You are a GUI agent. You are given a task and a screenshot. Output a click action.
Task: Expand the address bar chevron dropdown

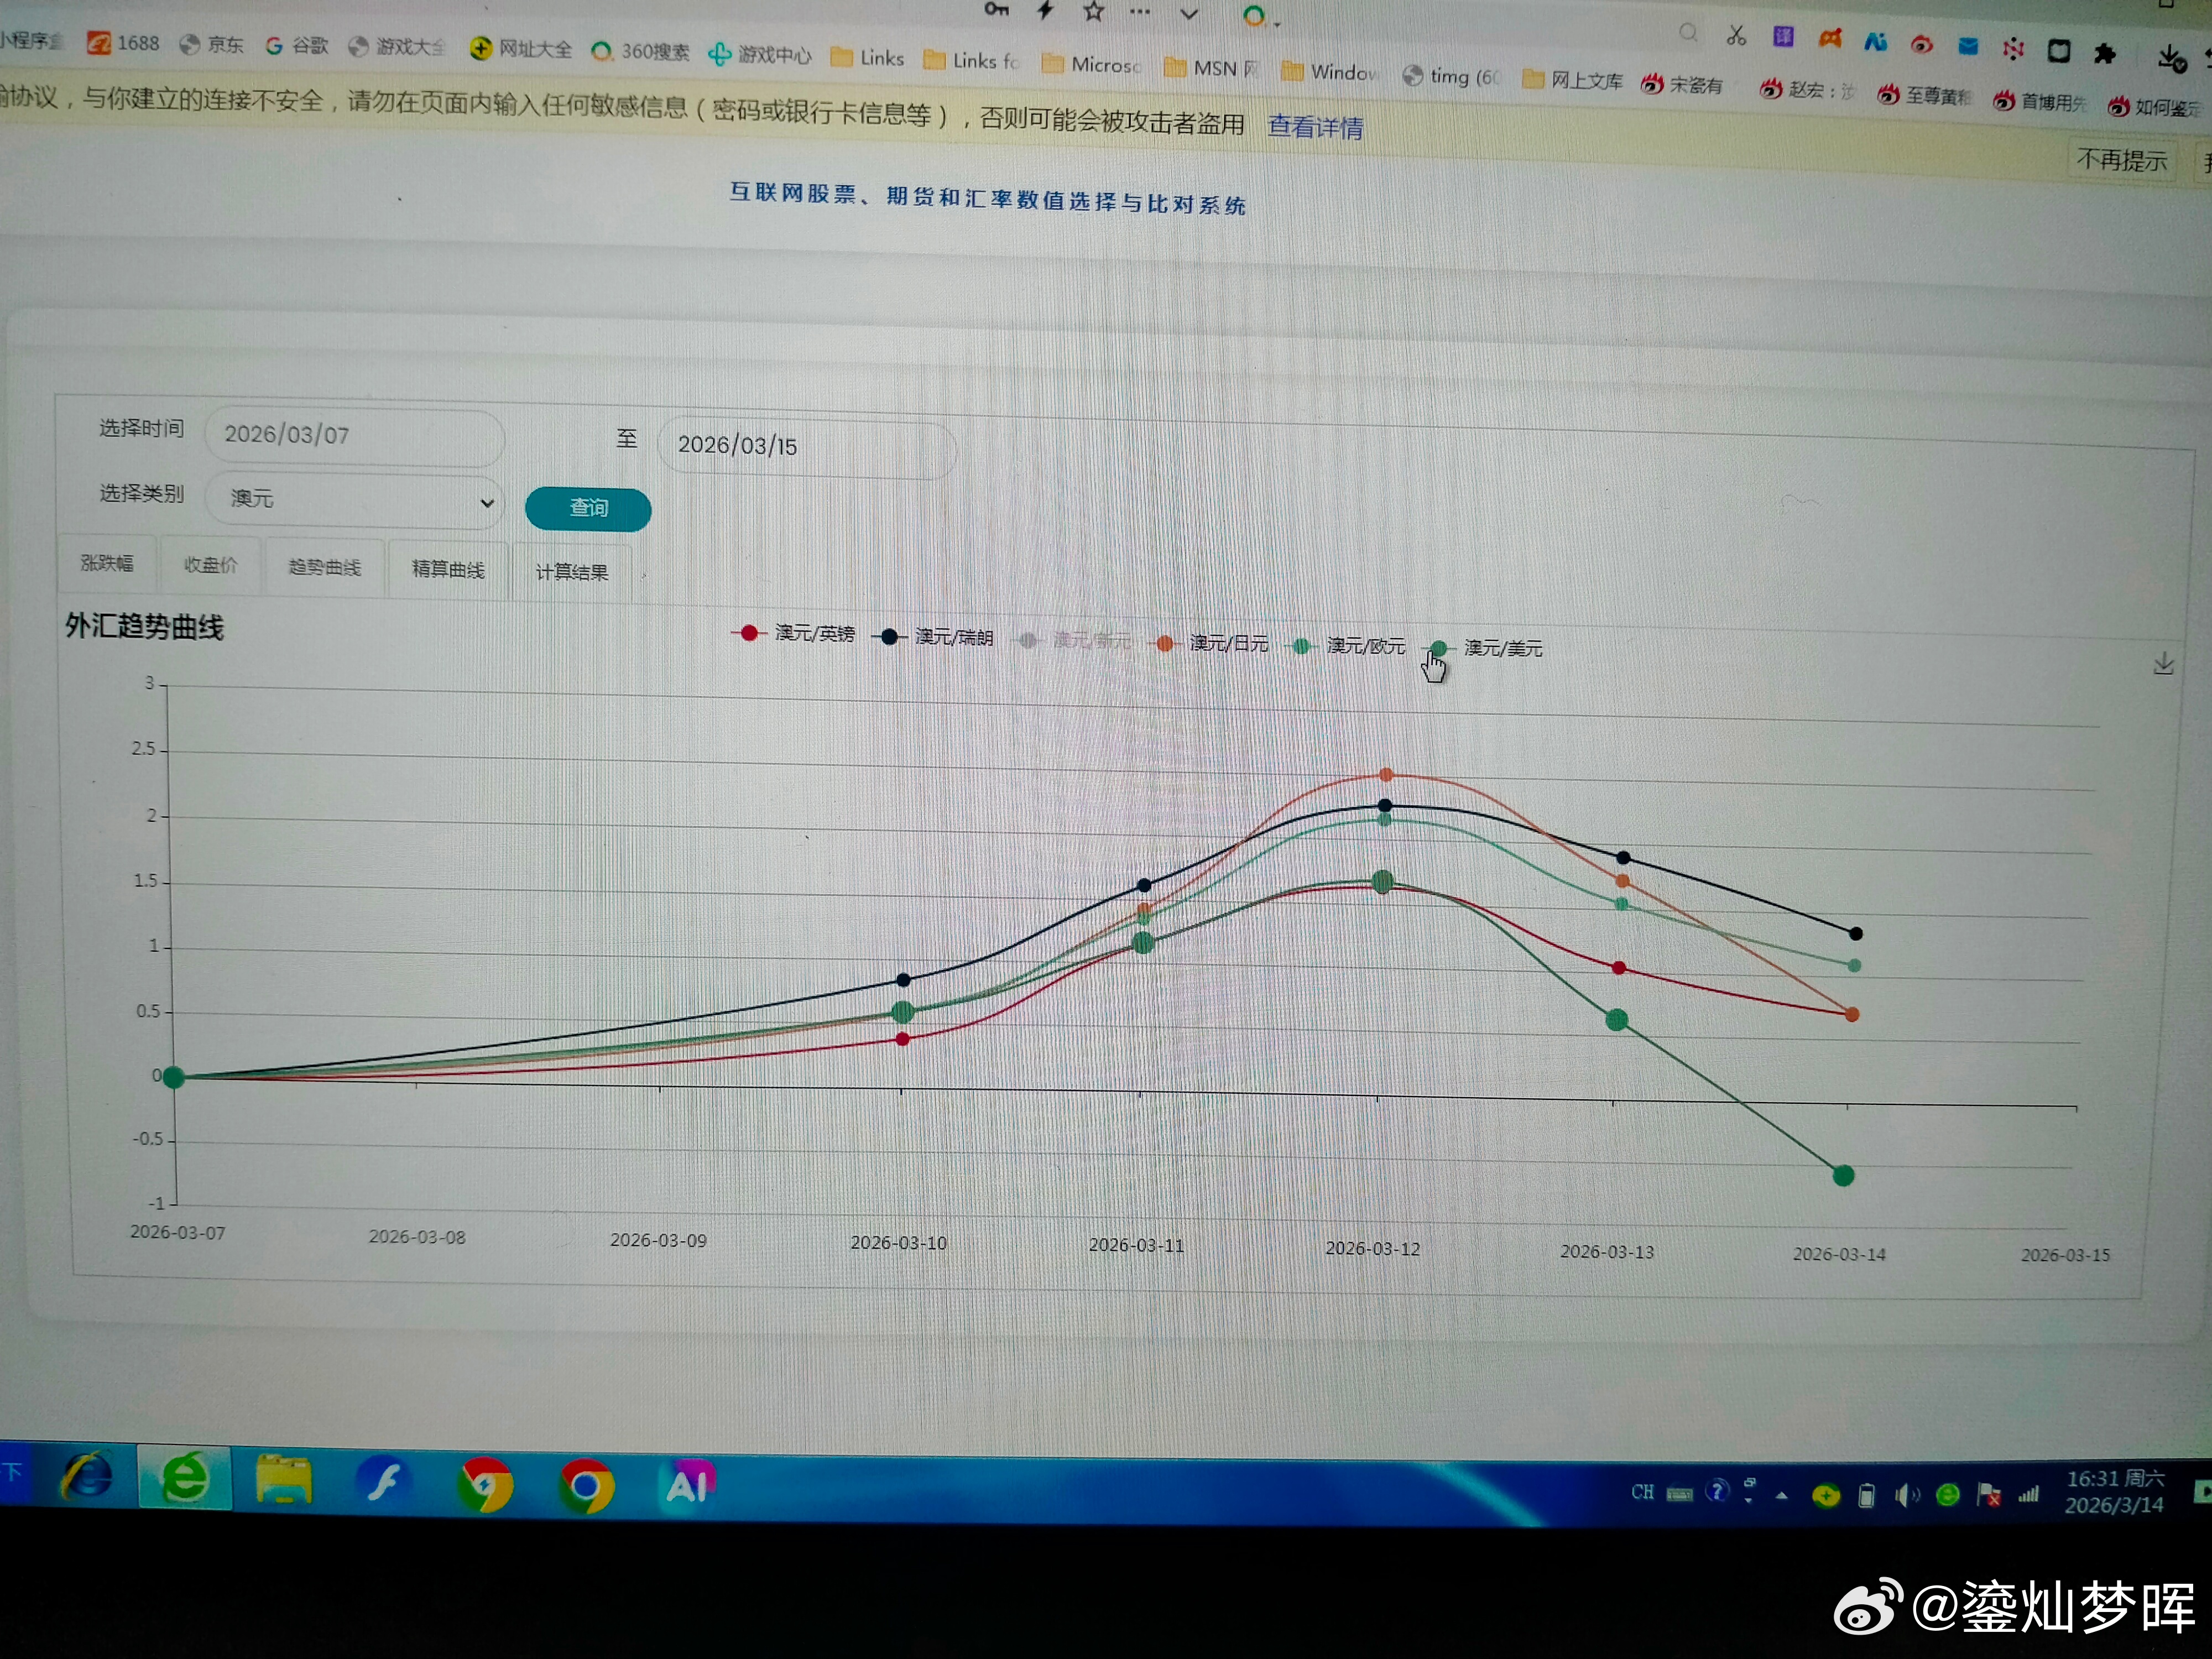point(1189,14)
